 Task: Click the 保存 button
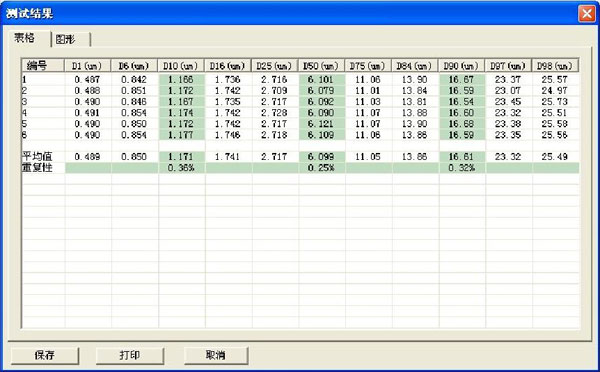45,356
